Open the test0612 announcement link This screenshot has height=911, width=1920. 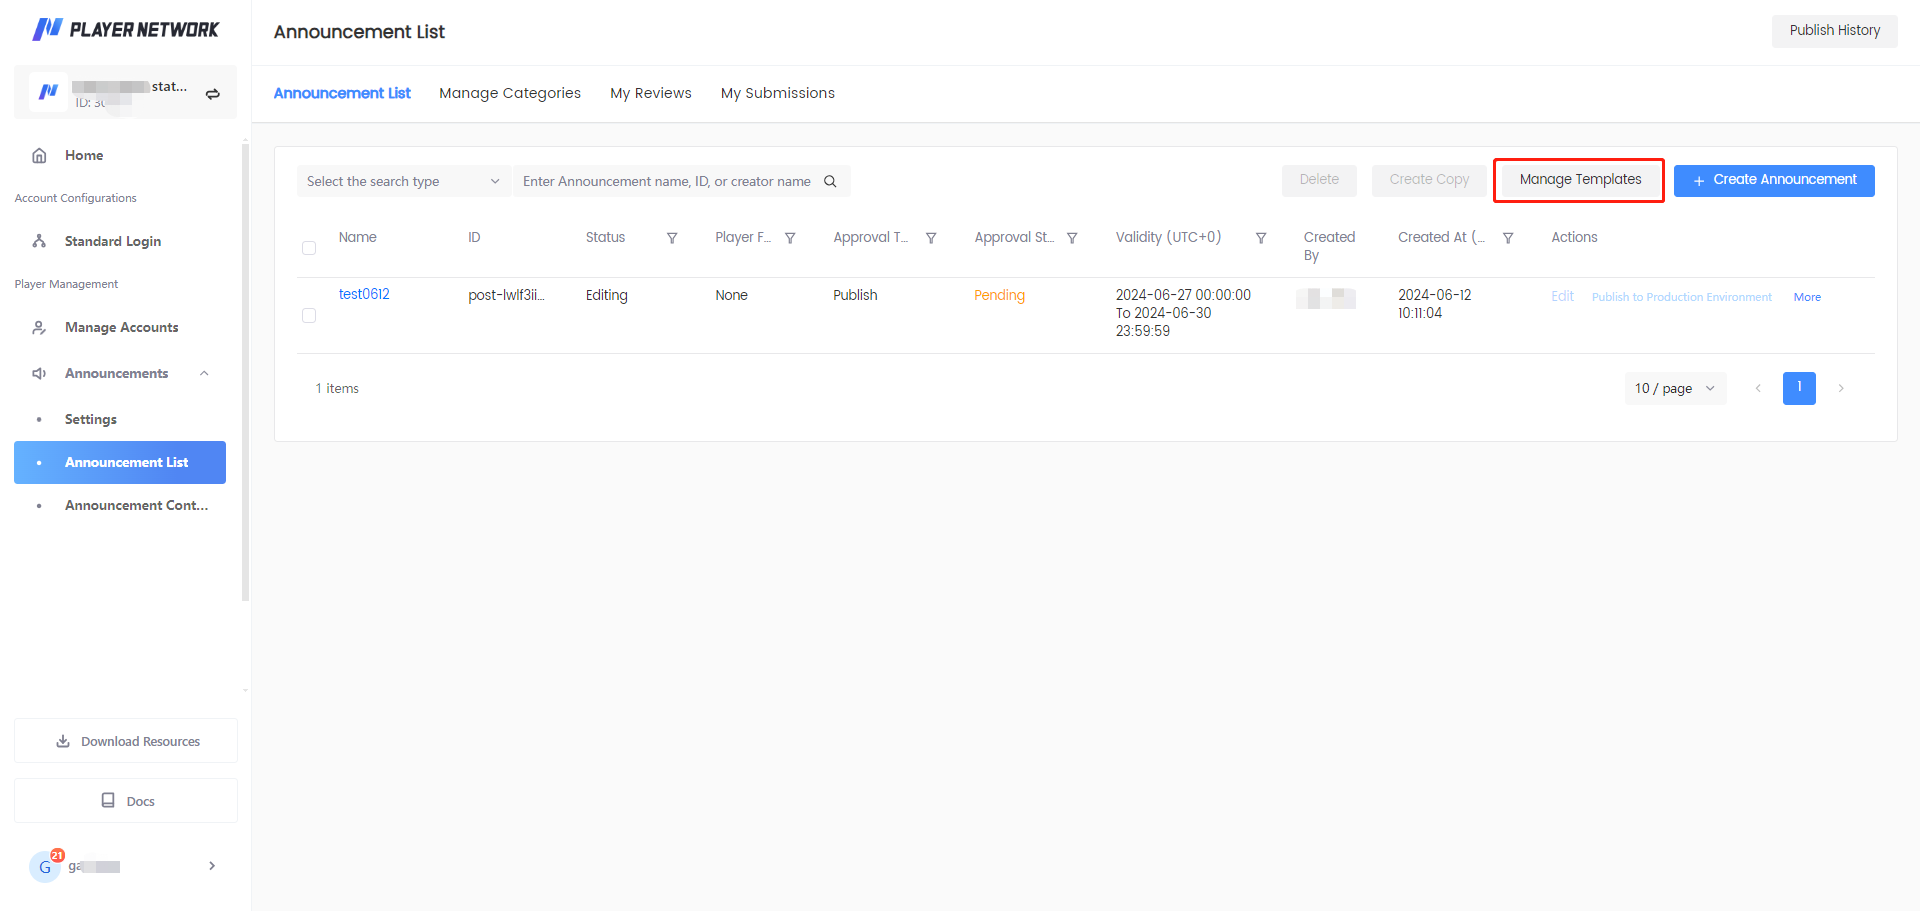pos(364,294)
